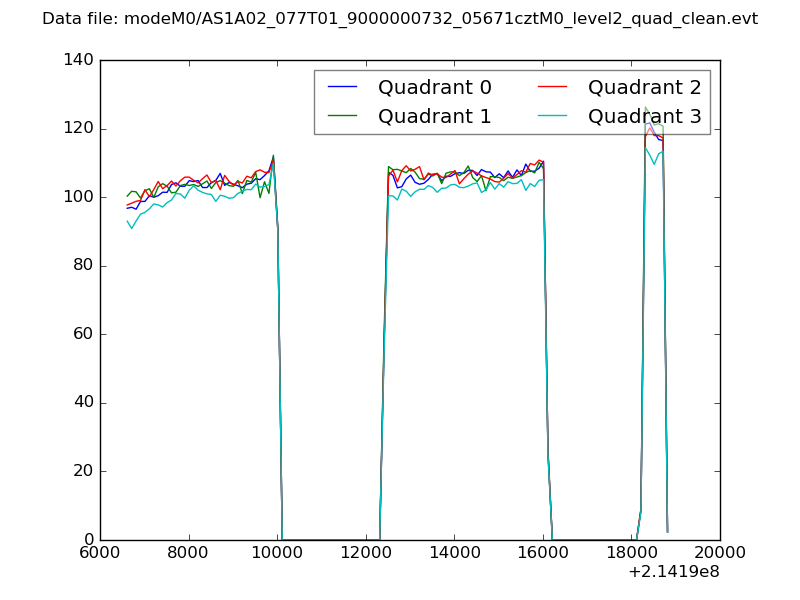This screenshot has width=800, height=600.
Task: Click the 20000 tick label on x-axis
Action: [720, 553]
